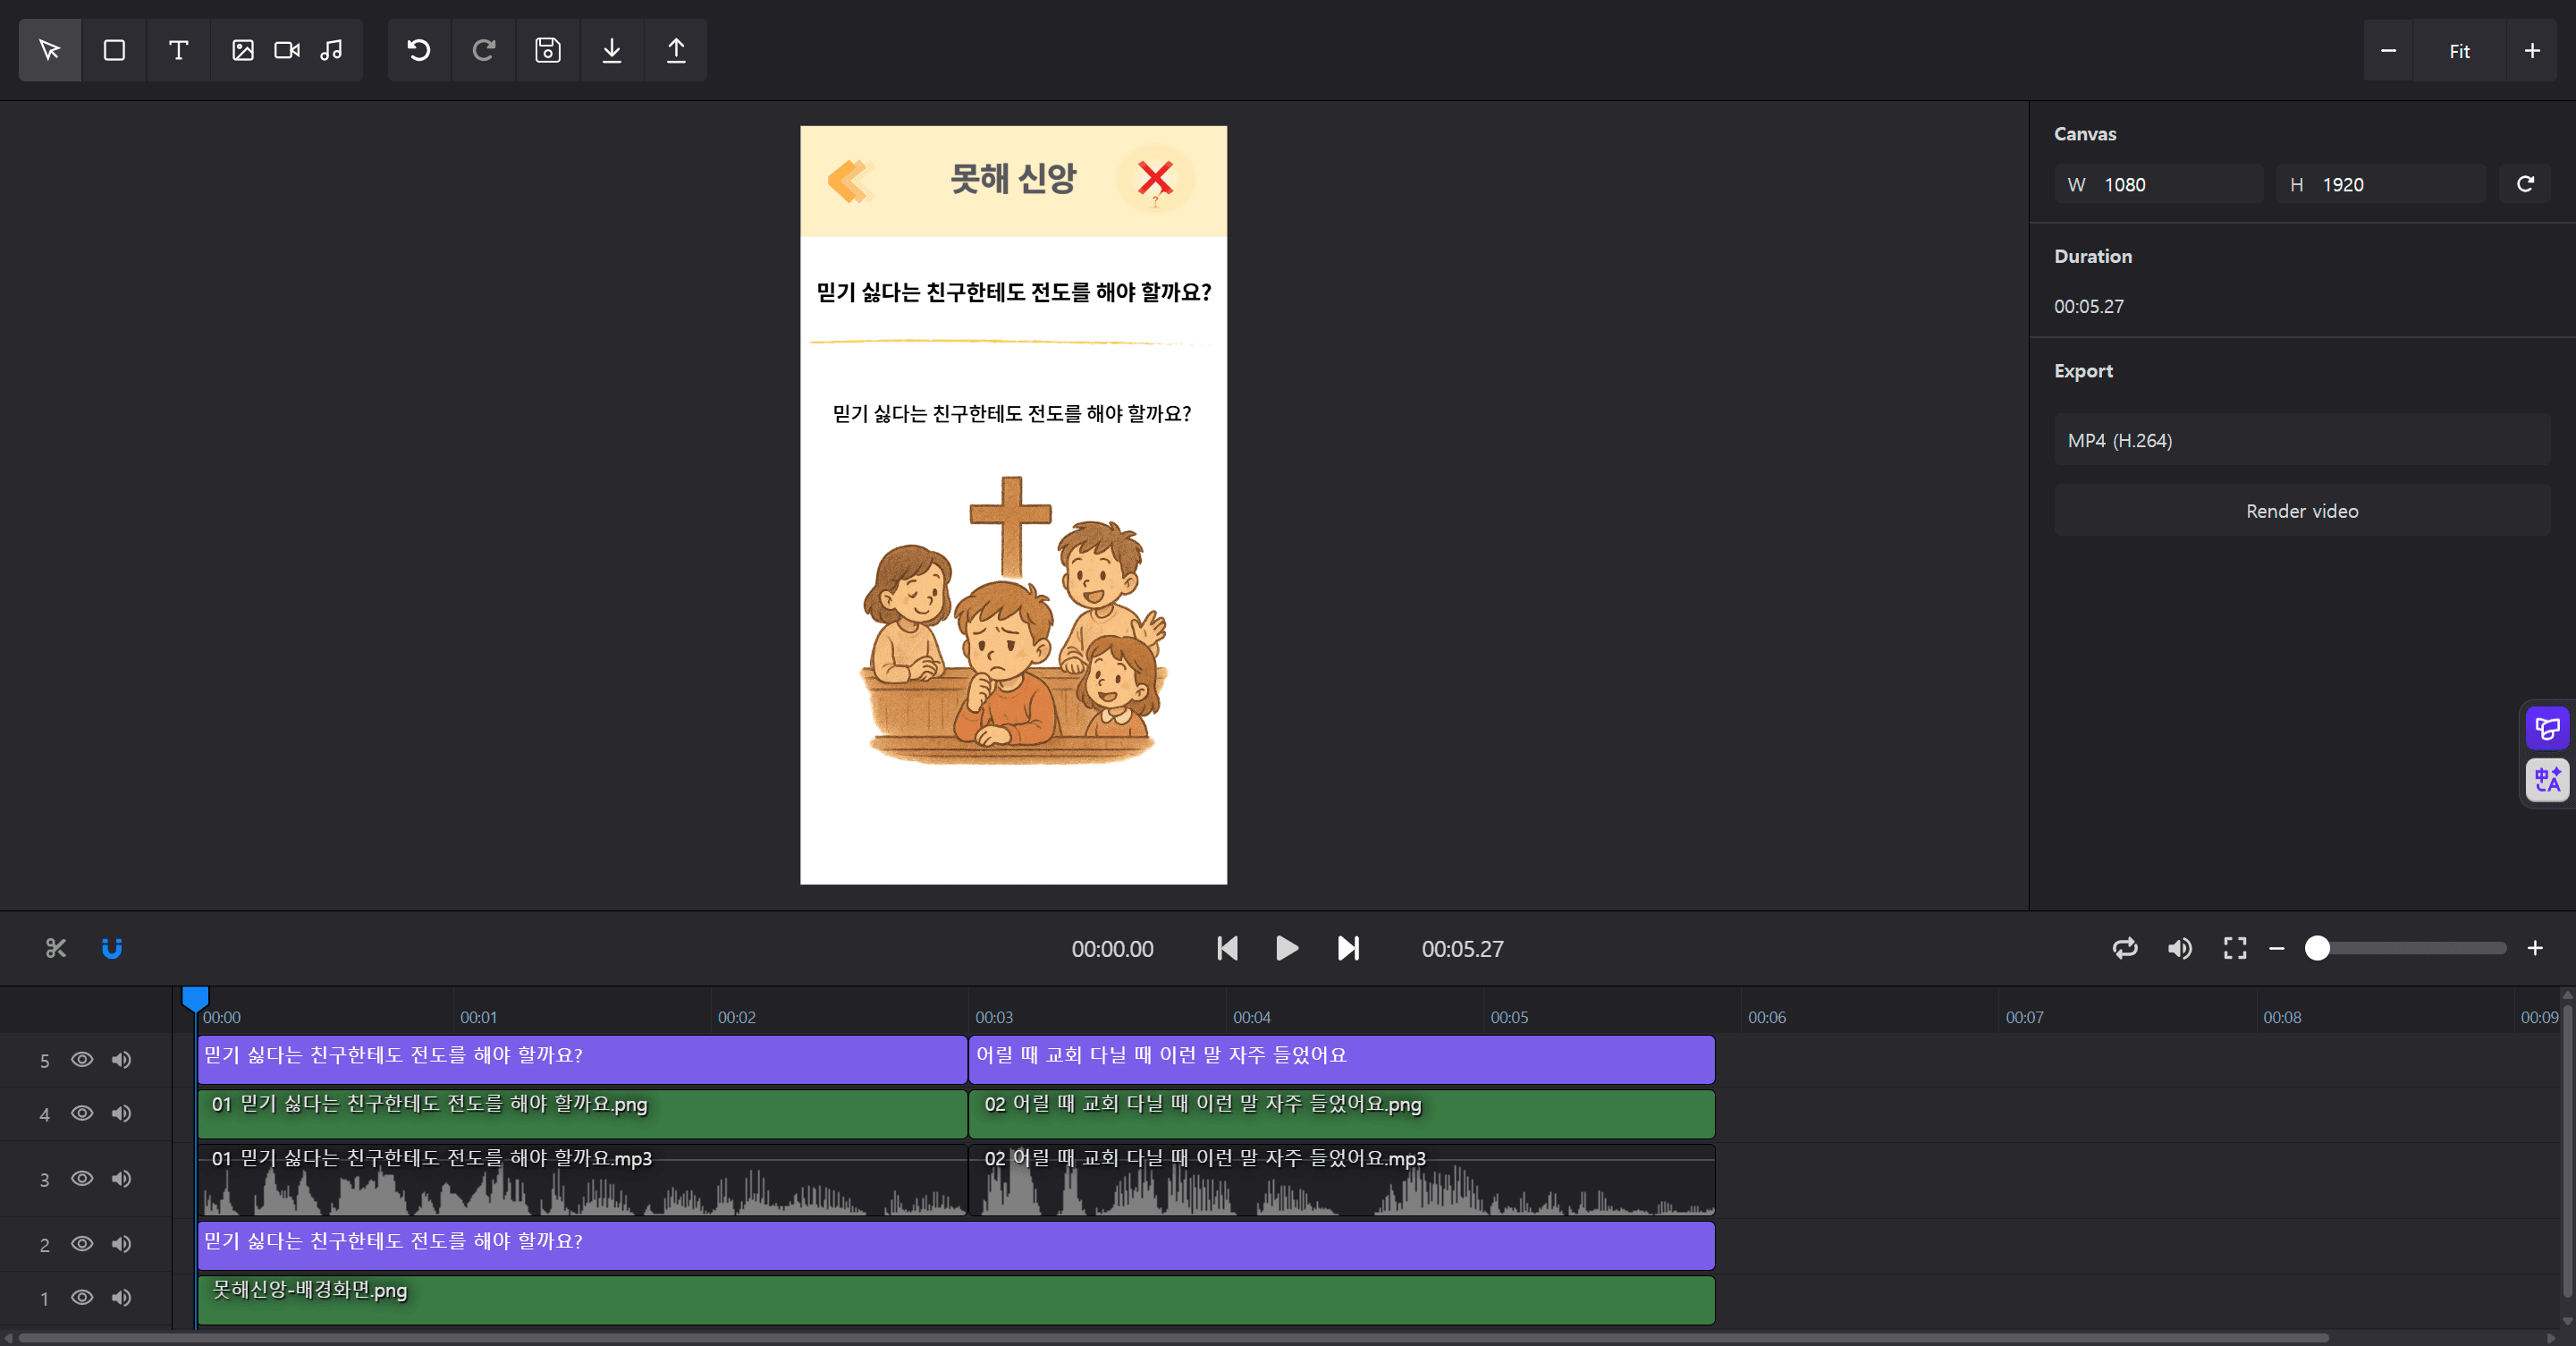The image size is (2576, 1346).
Task: Select the rectangle shape tool
Action: point(114,50)
